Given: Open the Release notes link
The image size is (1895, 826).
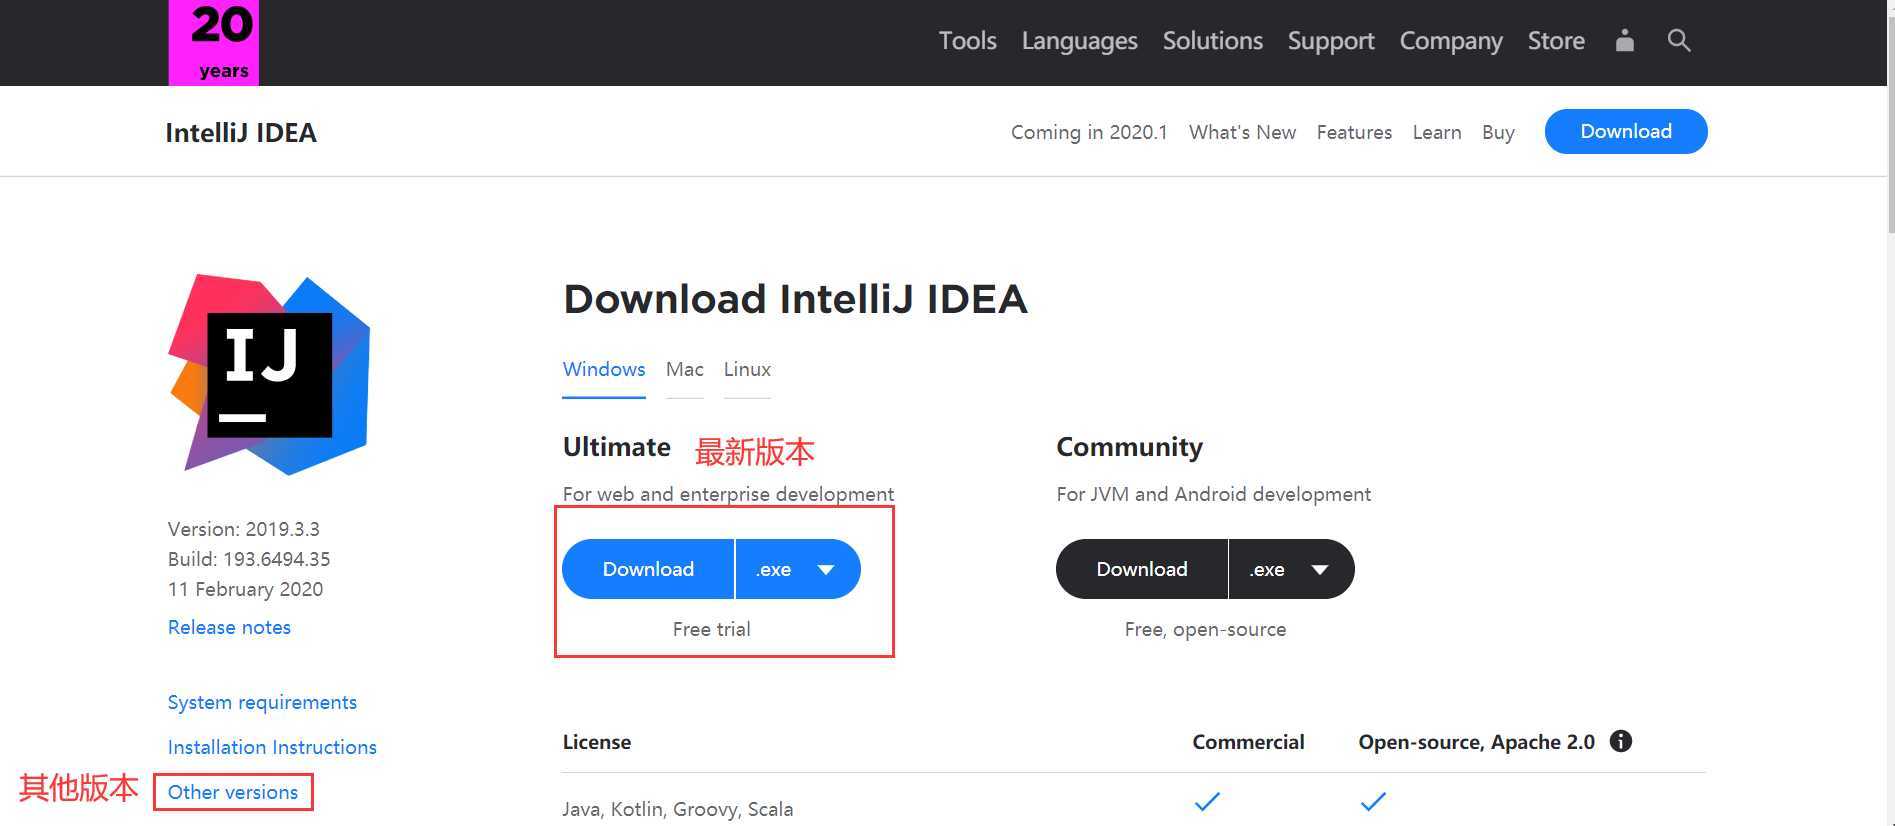Looking at the screenshot, I should pyautogui.click(x=229, y=627).
